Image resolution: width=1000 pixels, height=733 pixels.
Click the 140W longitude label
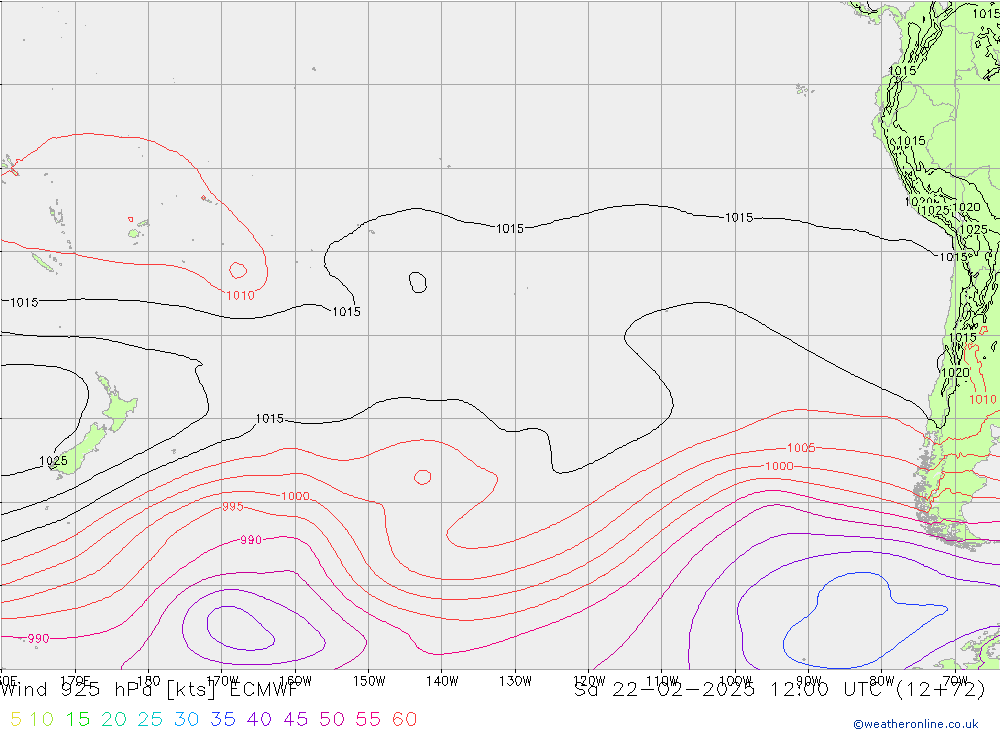point(442,681)
